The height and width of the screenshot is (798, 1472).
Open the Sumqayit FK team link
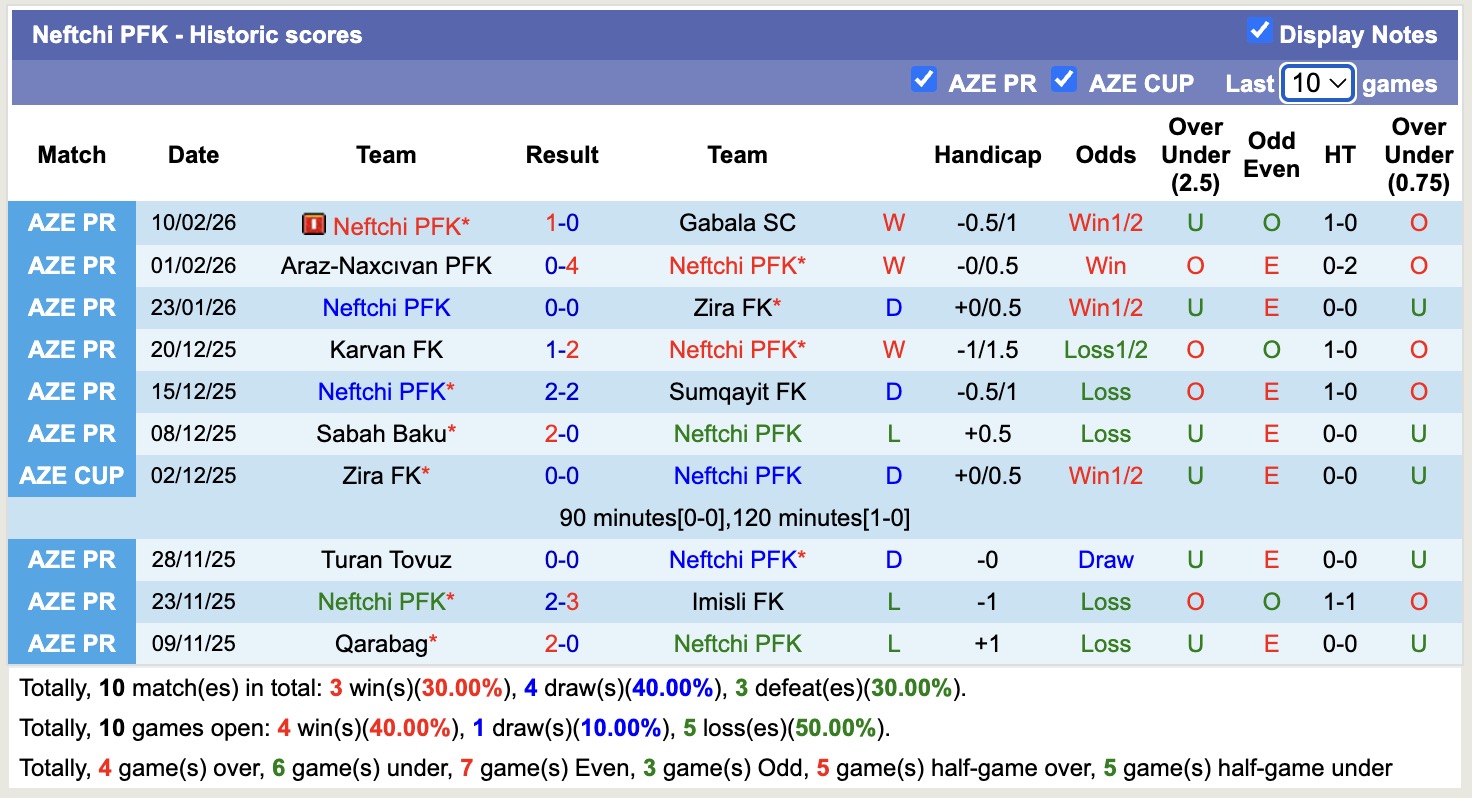pos(737,392)
